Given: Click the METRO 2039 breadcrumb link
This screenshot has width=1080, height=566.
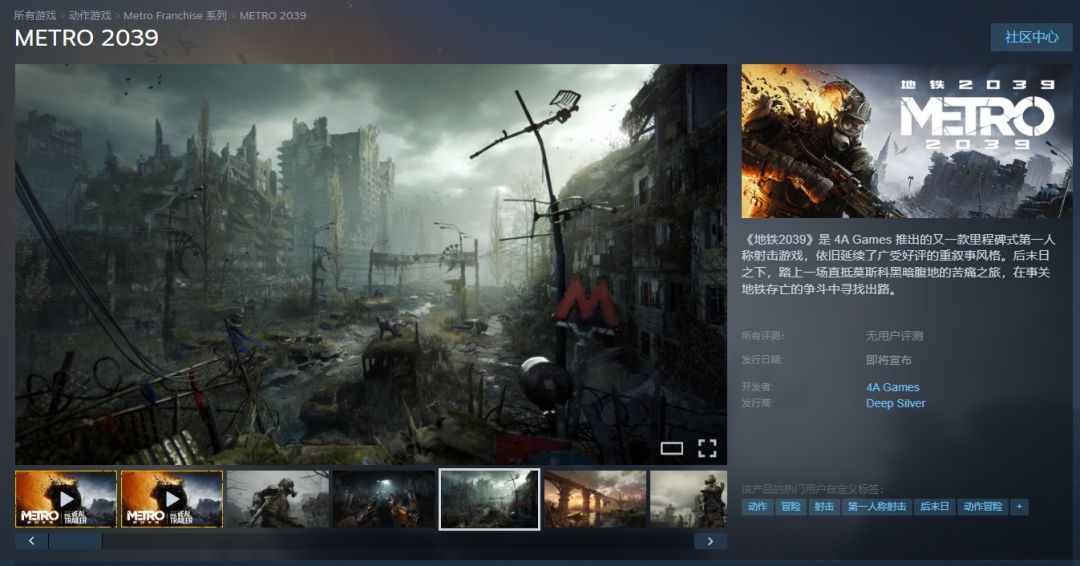Looking at the screenshot, I should (273, 15).
